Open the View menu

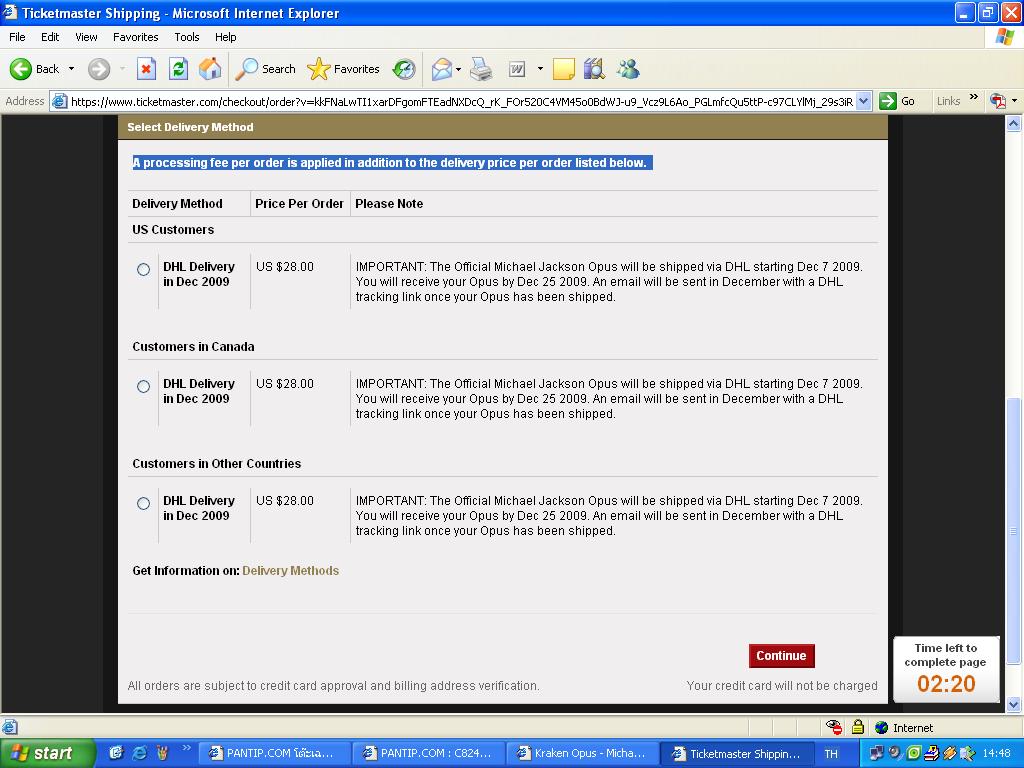click(x=86, y=37)
